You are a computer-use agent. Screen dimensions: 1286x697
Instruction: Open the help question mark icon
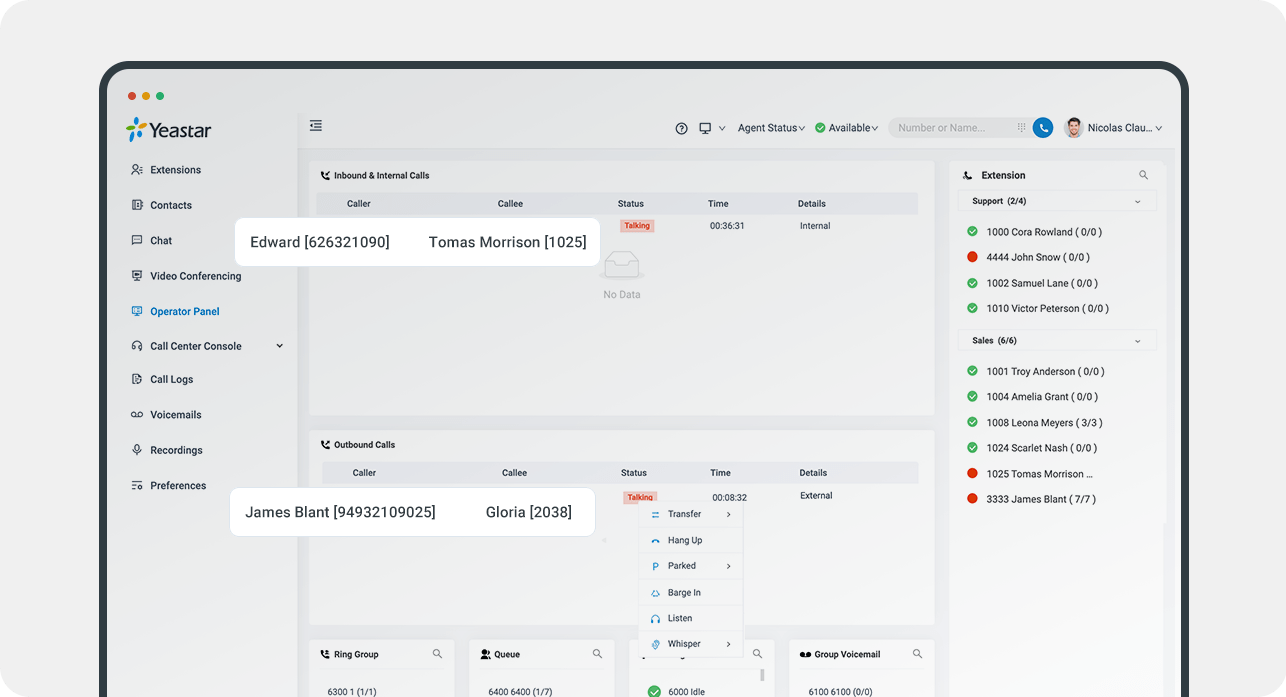point(682,128)
